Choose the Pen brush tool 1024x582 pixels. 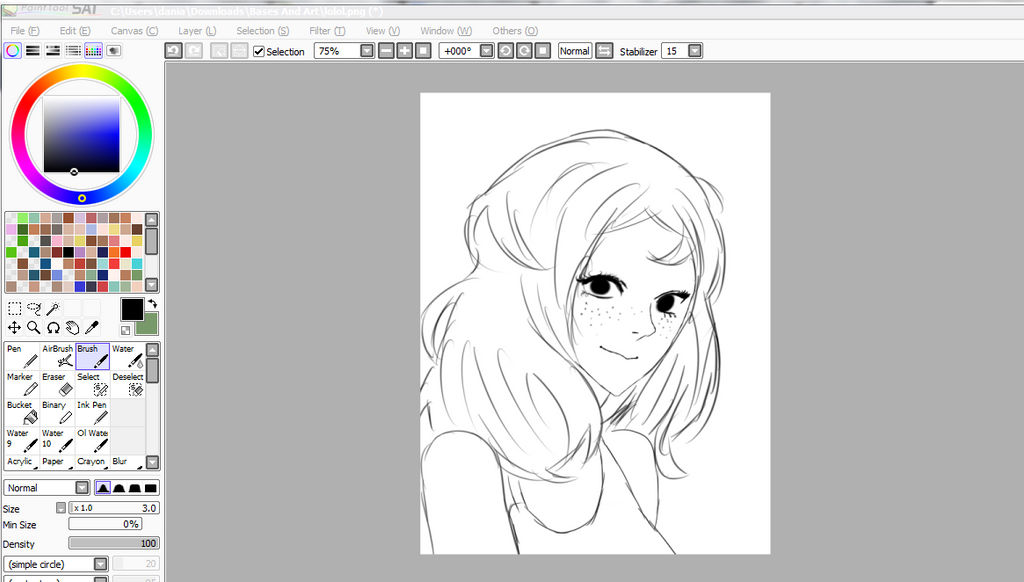coord(22,357)
